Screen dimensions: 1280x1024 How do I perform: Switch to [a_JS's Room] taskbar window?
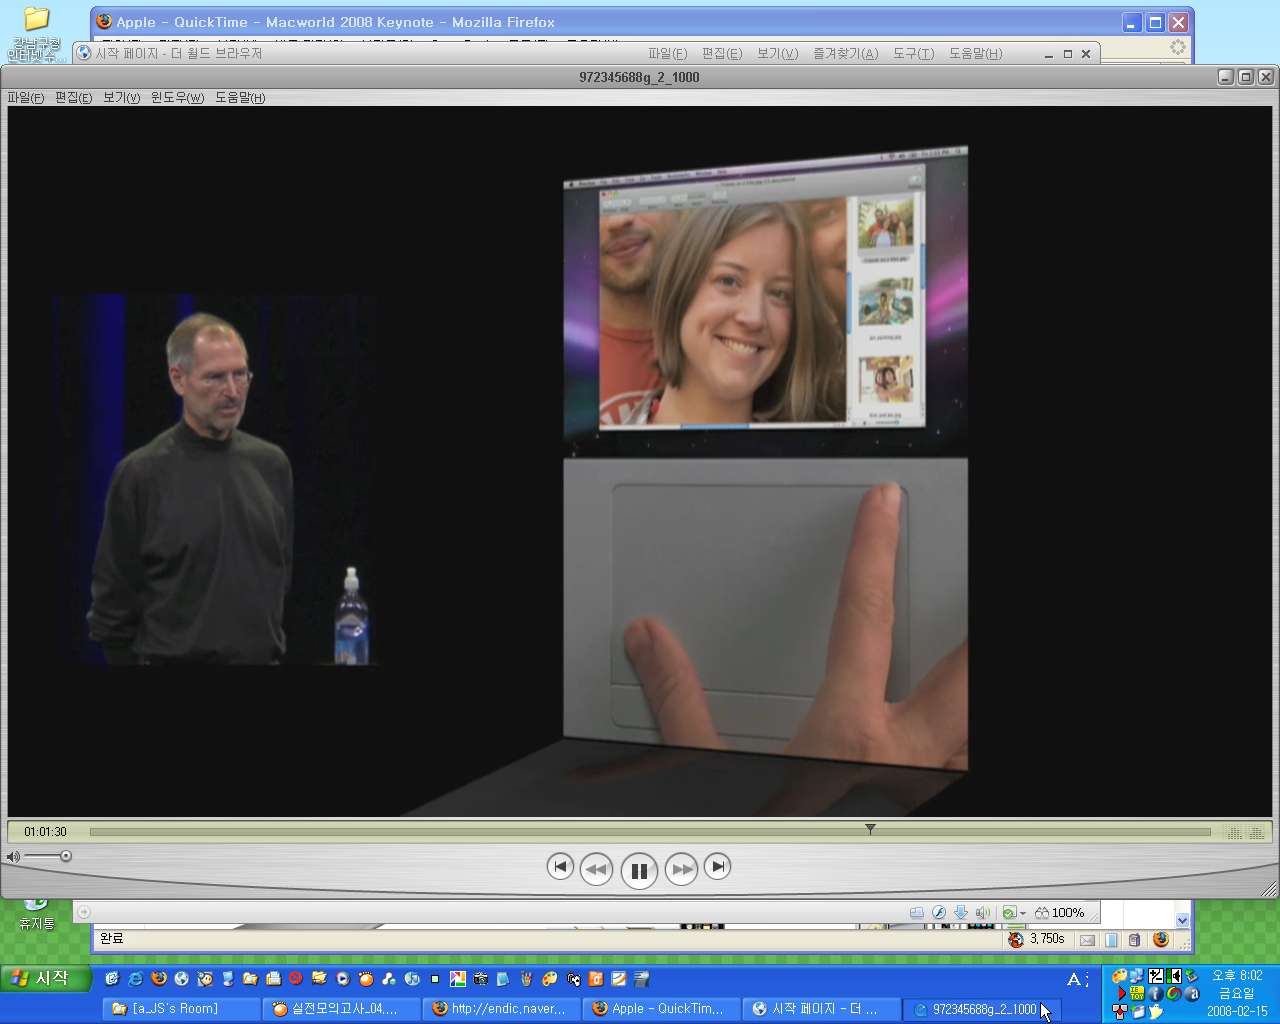(x=181, y=1009)
